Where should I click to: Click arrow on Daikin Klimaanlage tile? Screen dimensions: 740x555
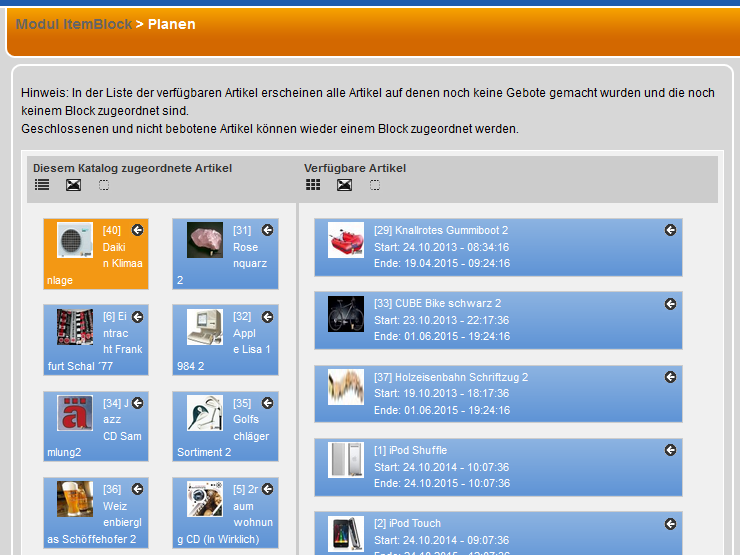(137, 230)
